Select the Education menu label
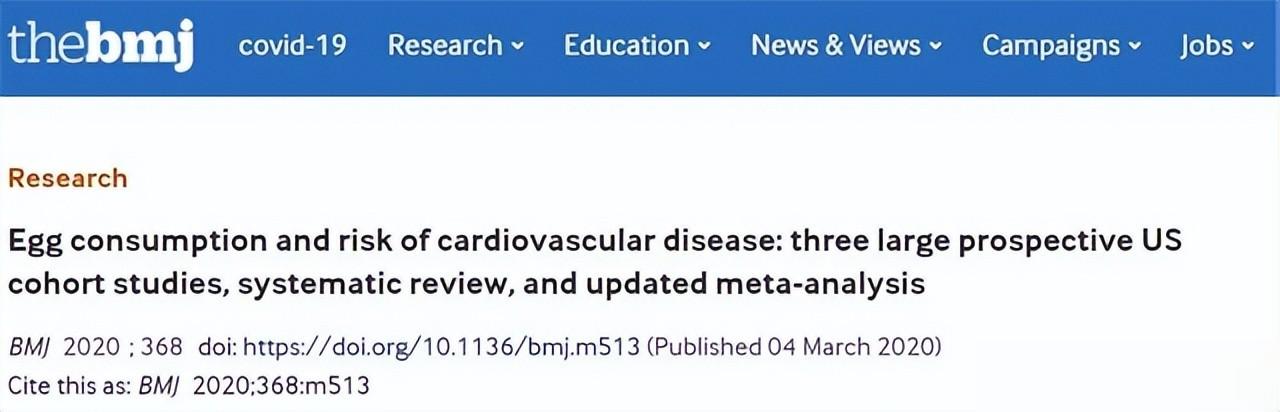The height and width of the screenshot is (412, 1280). pos(626,46)
